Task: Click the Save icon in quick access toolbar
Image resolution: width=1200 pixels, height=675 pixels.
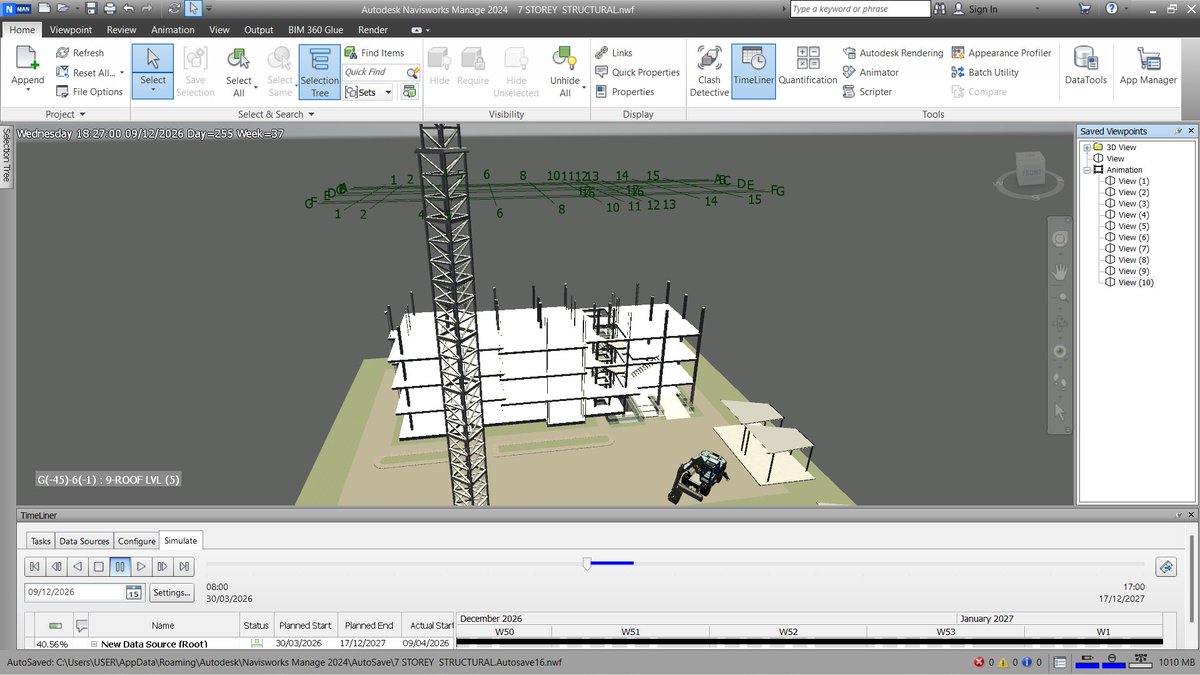Action: [x=90, y=9]
